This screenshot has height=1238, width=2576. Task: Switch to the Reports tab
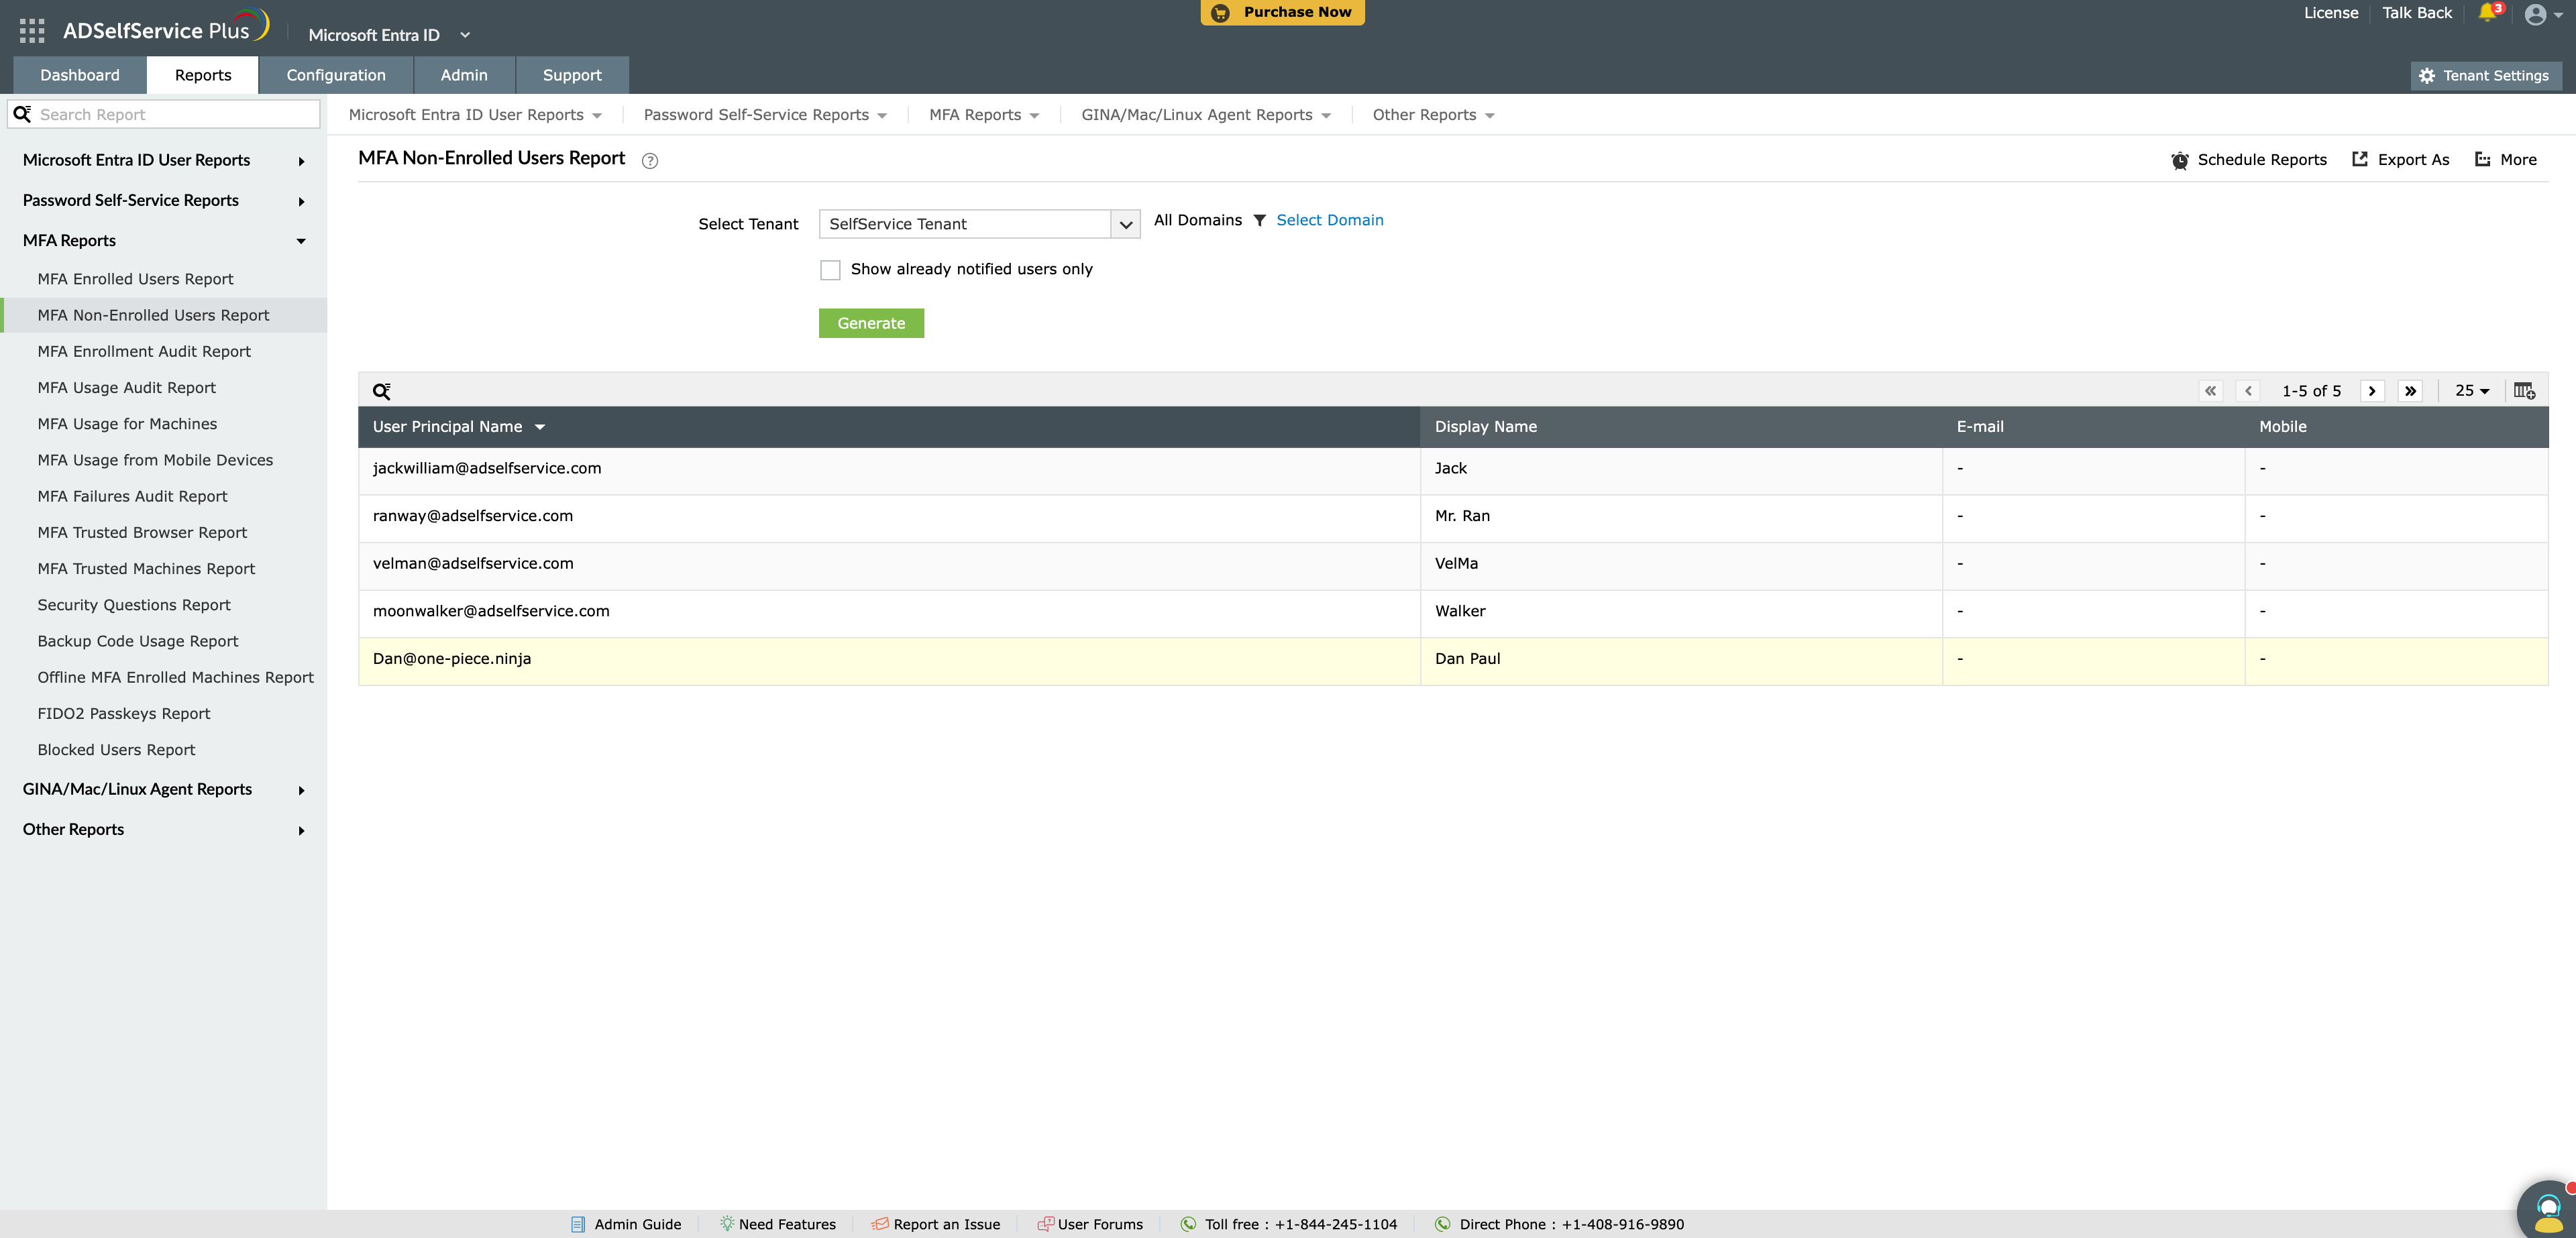(203, 75)
